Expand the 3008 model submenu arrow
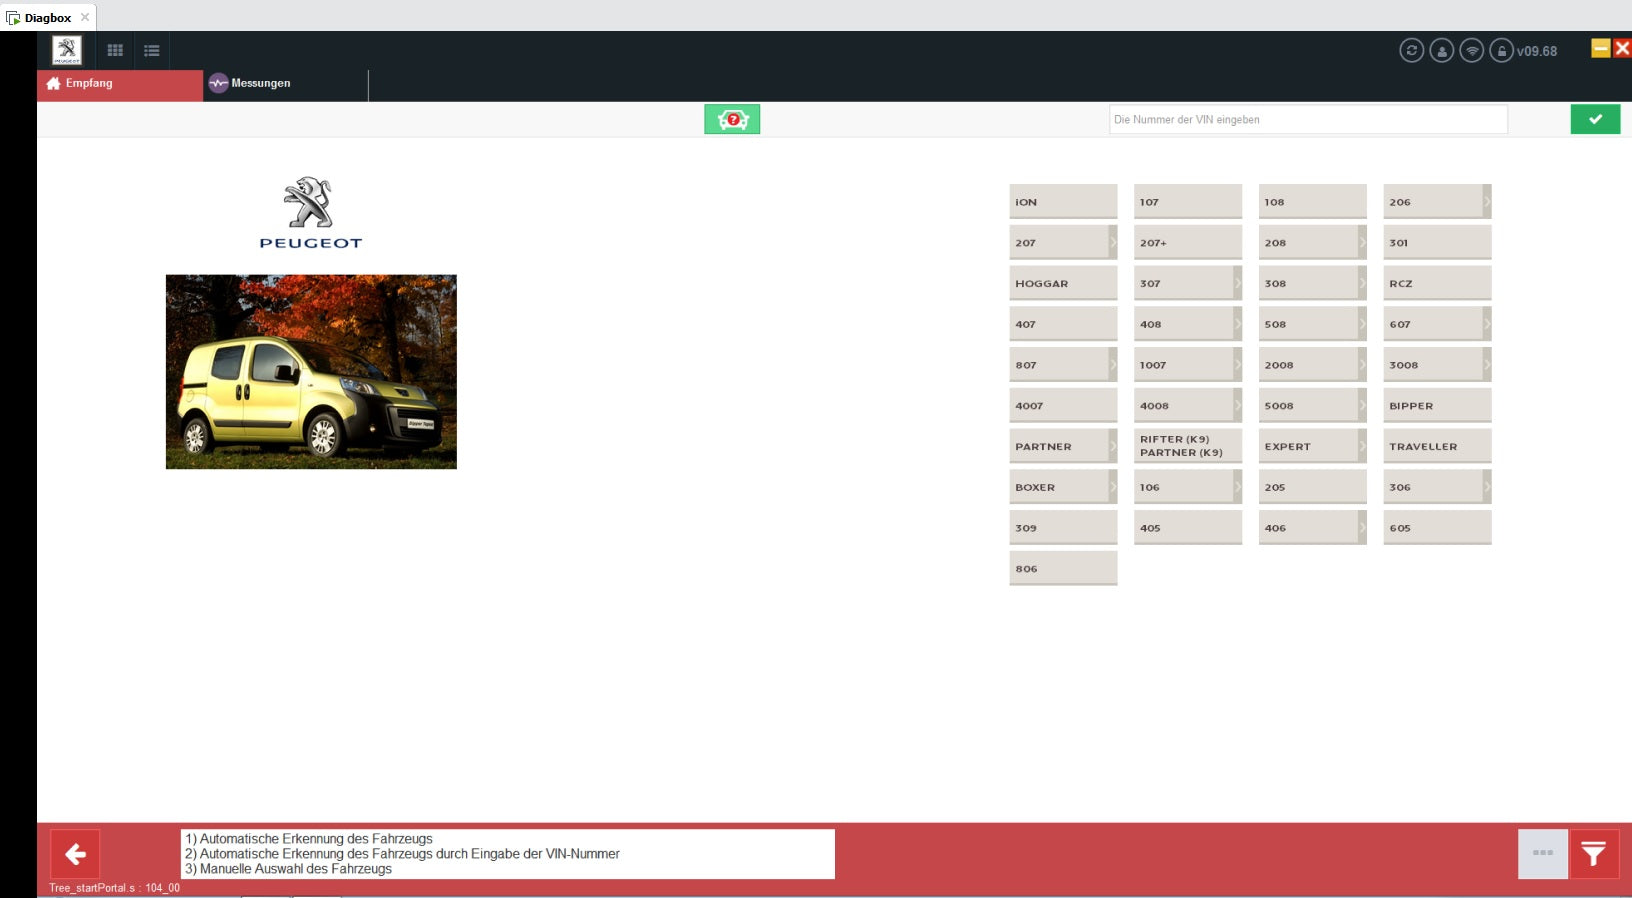The height and width of the screenshot is (898, 1632). tap(1486, 365)
